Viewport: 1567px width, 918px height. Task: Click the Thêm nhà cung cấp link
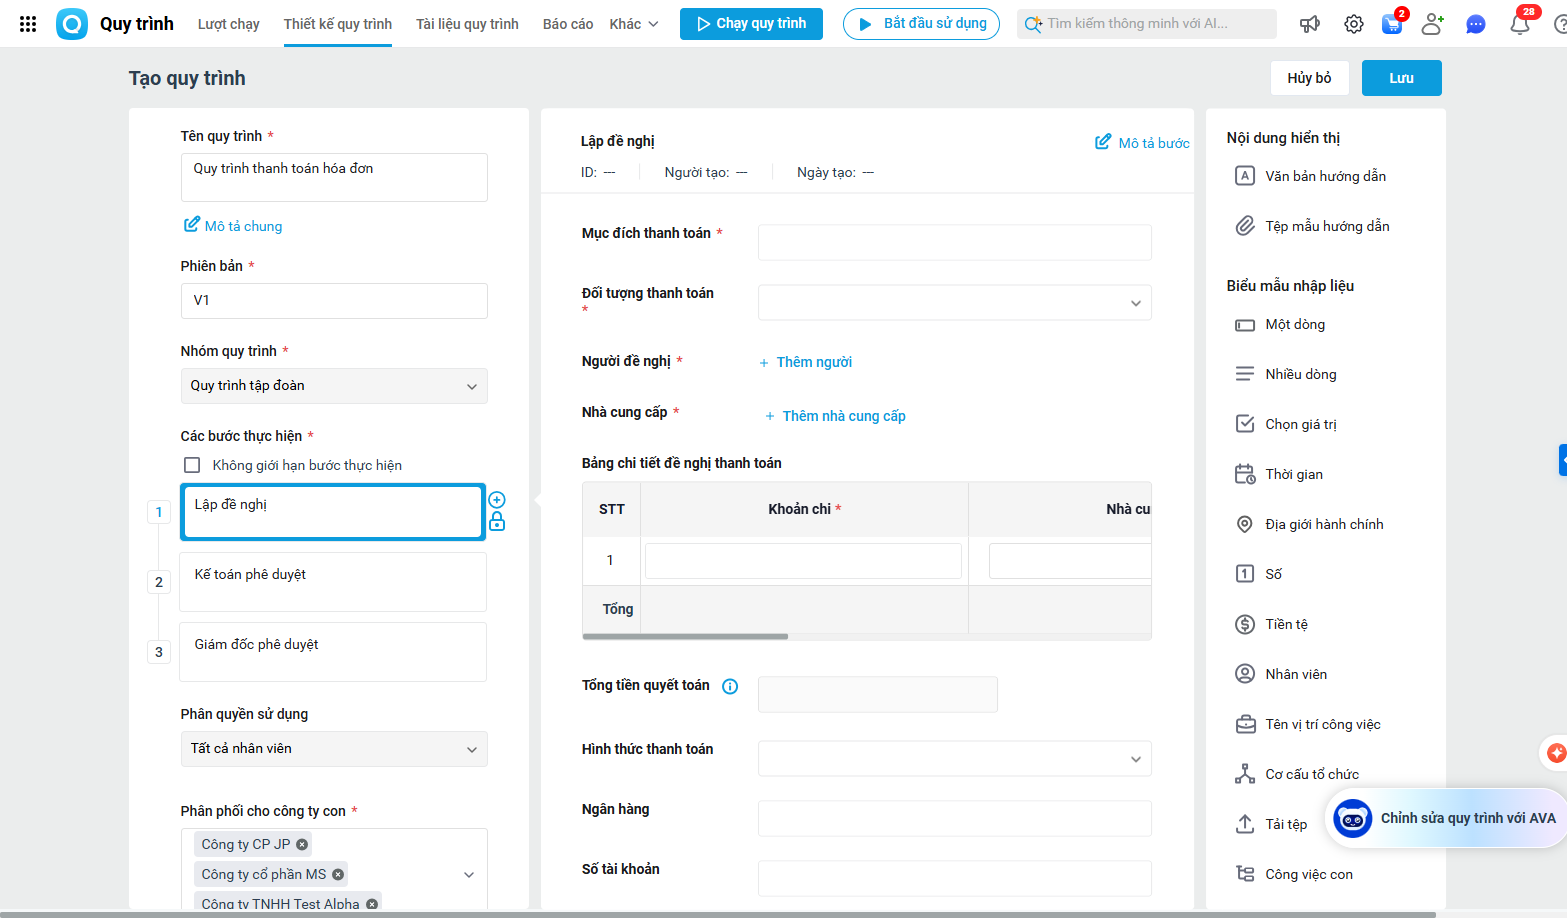843,416
